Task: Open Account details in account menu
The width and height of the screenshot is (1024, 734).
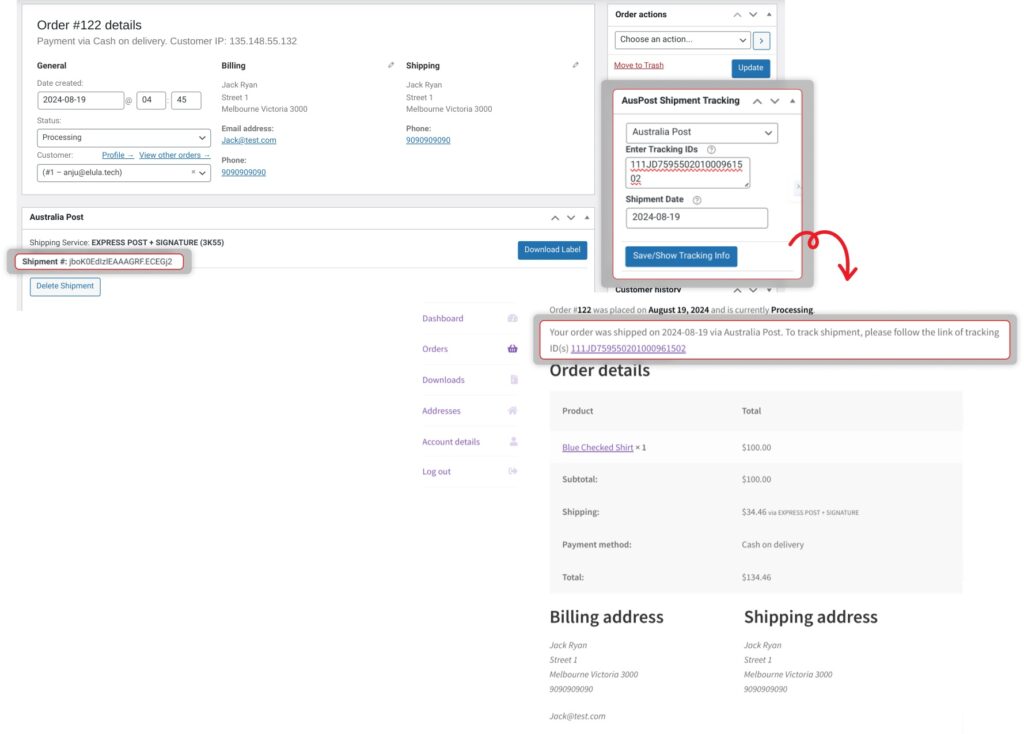Action: click(x=451, y=442)
